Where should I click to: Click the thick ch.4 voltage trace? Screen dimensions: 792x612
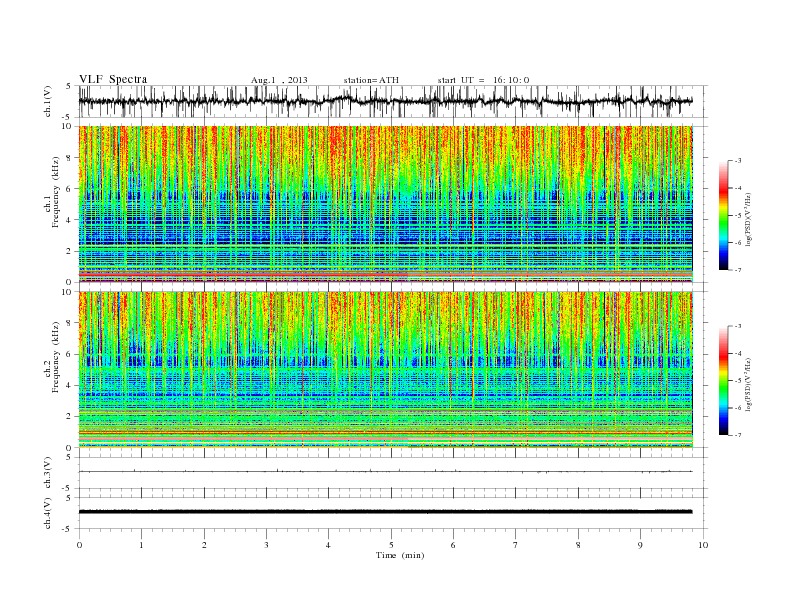tap(385, 512)
